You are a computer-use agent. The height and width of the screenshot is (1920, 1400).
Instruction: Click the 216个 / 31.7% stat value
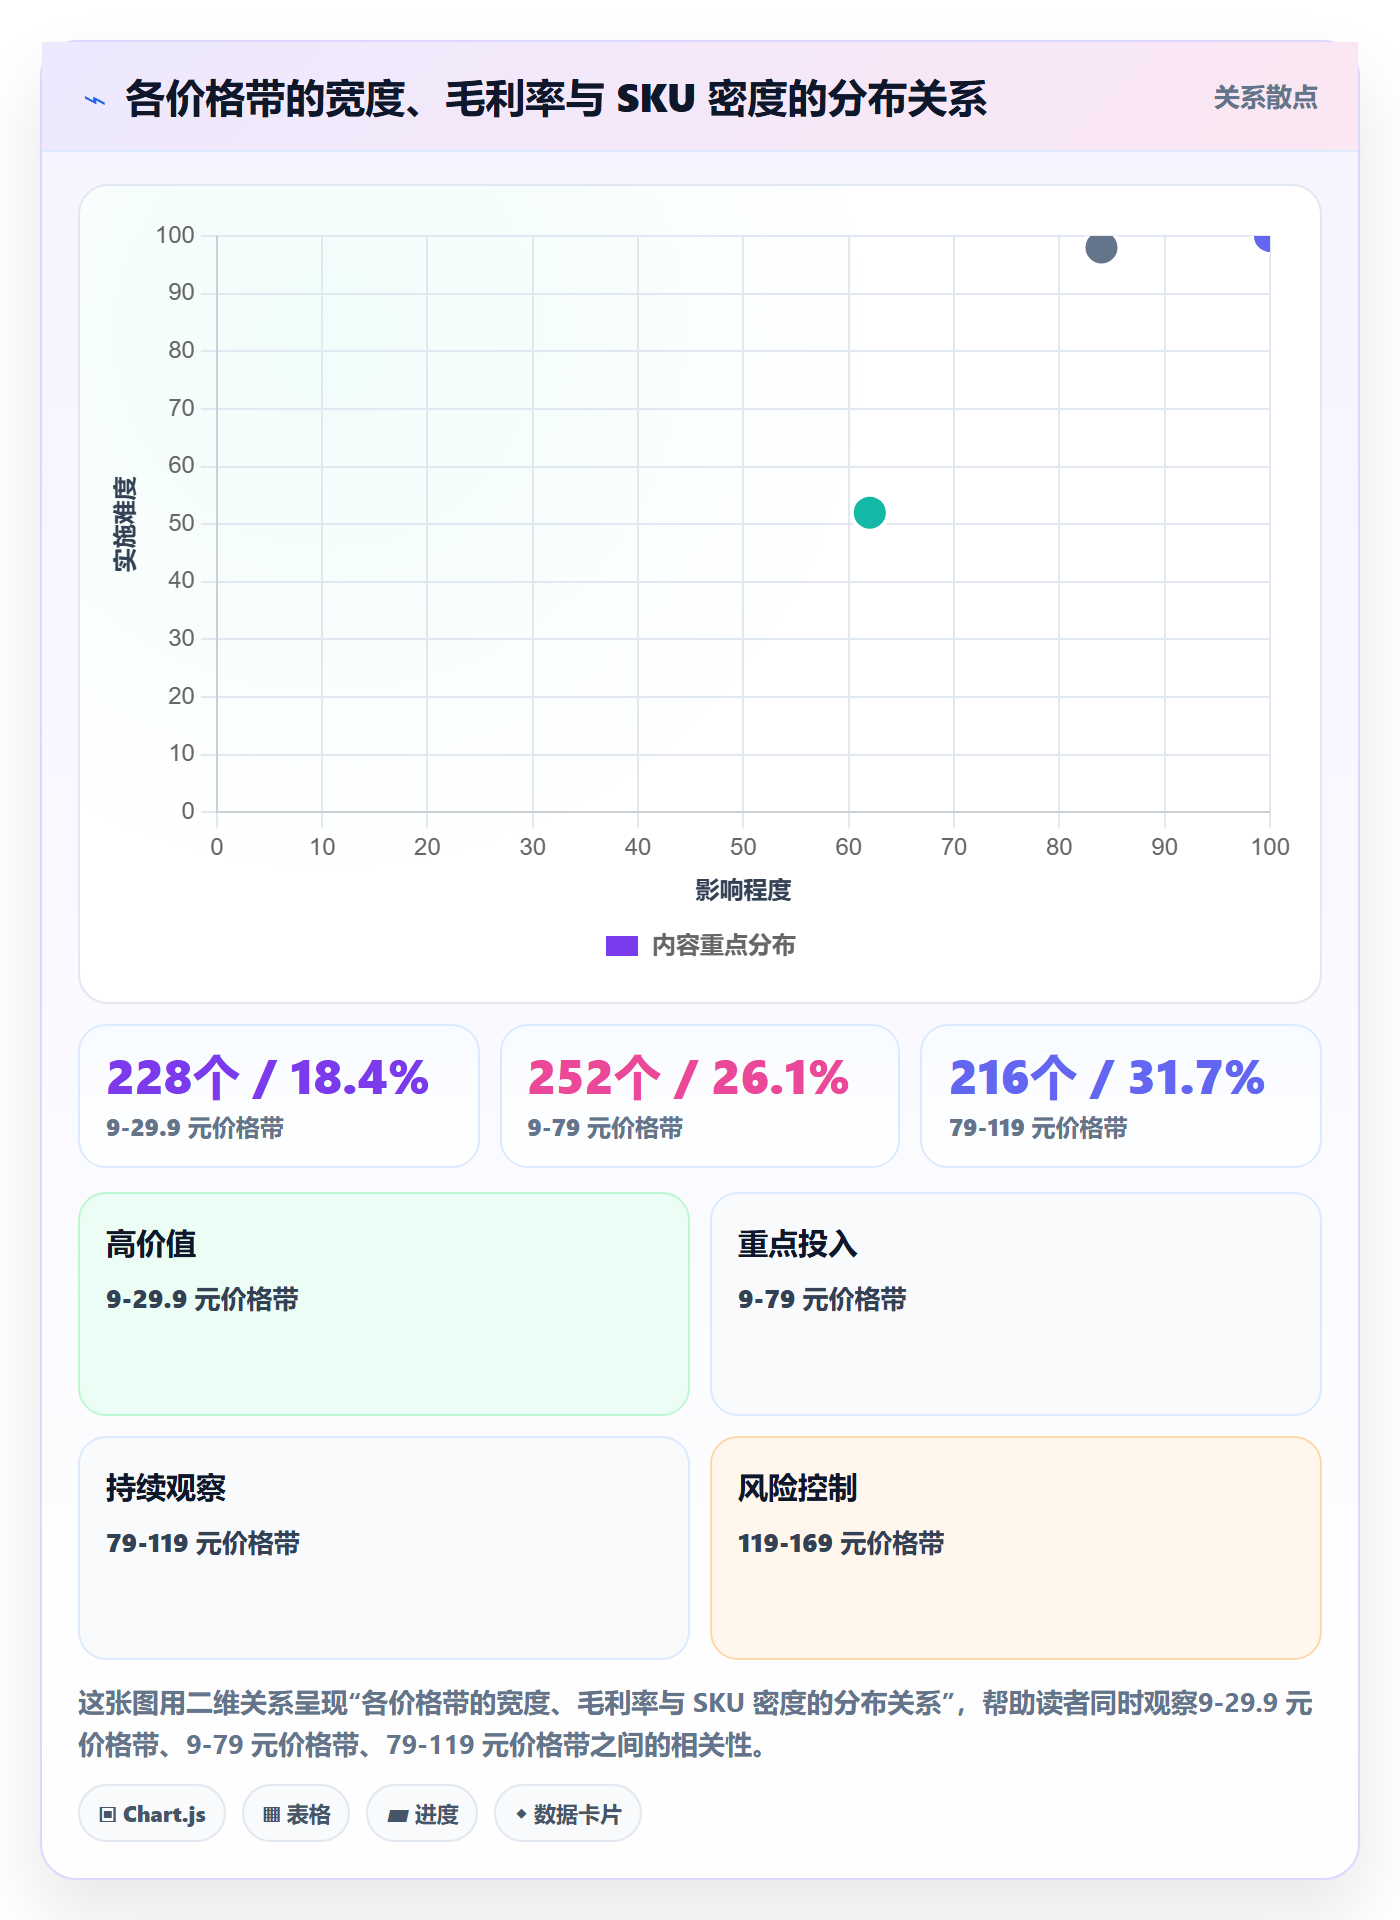tap(1107, 1078)
